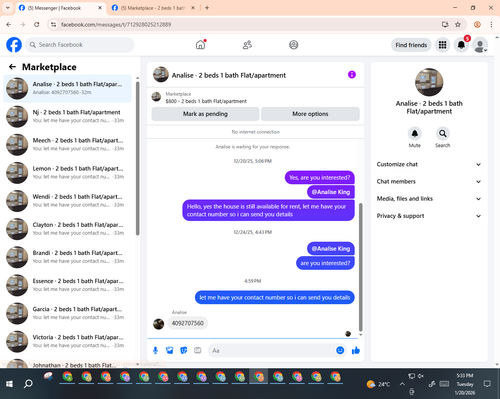Open the Brandi conversation in list

click(x=67, y=257)
